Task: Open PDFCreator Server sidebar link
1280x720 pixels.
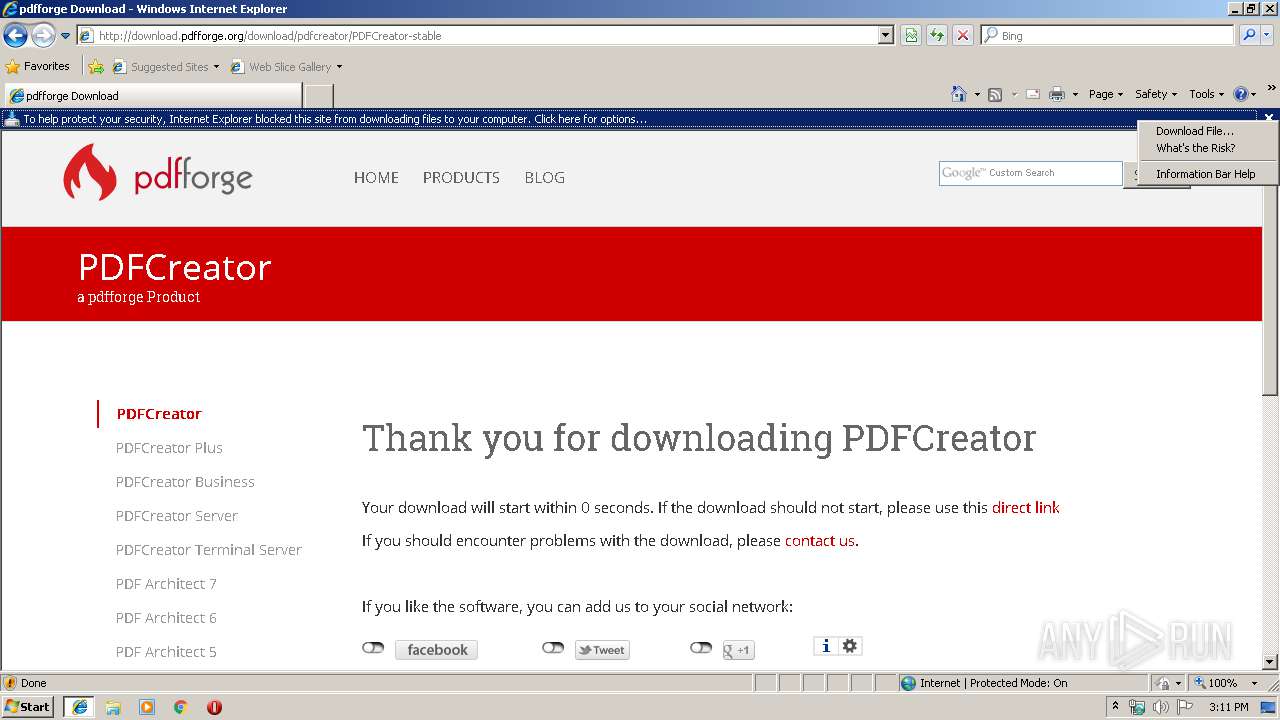Action: tap(177, 516)
